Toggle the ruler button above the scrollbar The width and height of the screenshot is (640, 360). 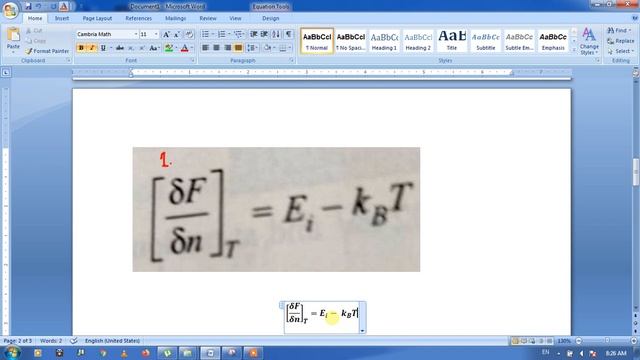tap(636, 73)
